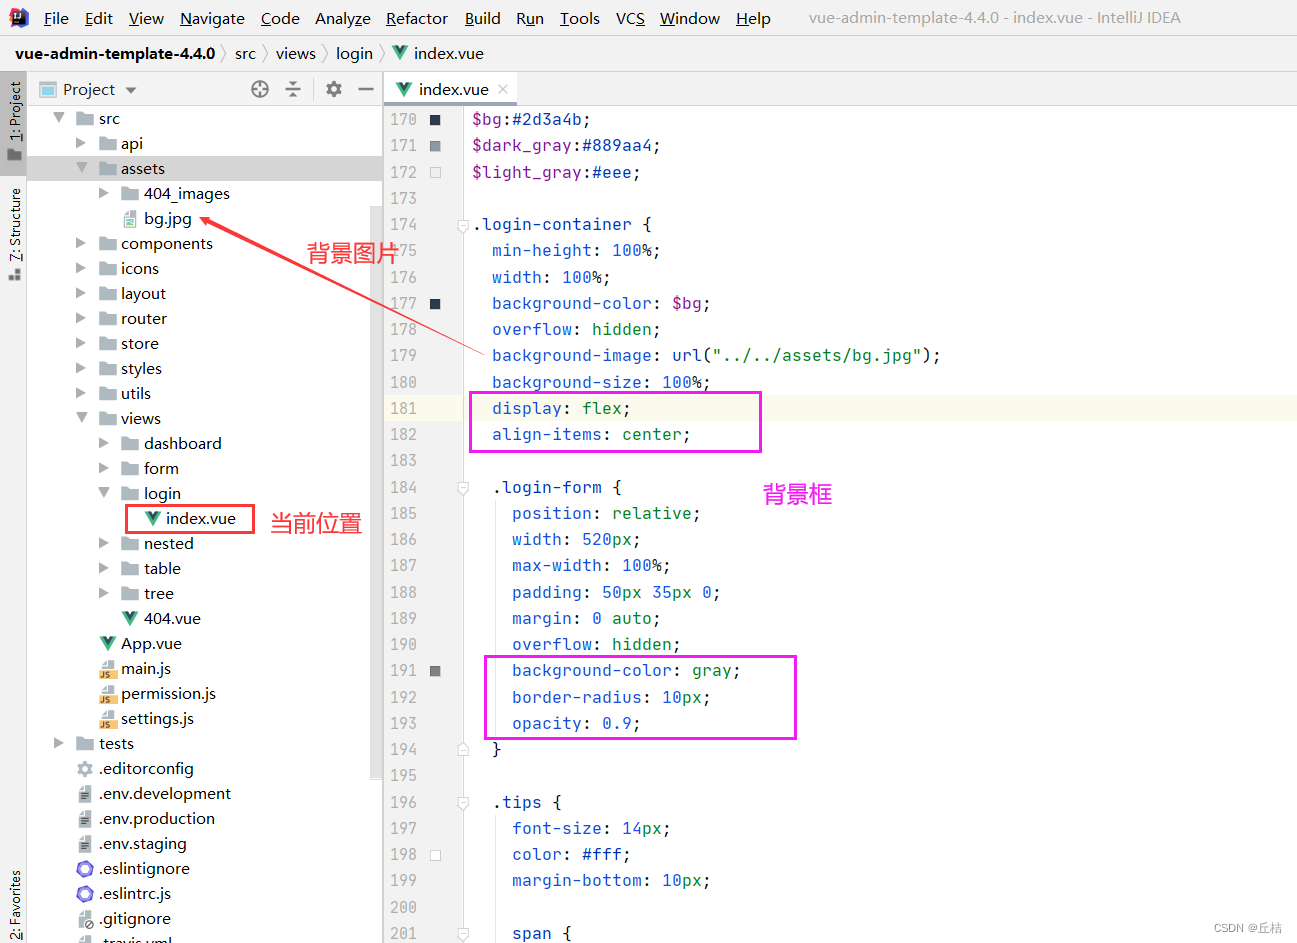Select the .env.development file
The image size is (1297, 943).
(x=154, y=793)
